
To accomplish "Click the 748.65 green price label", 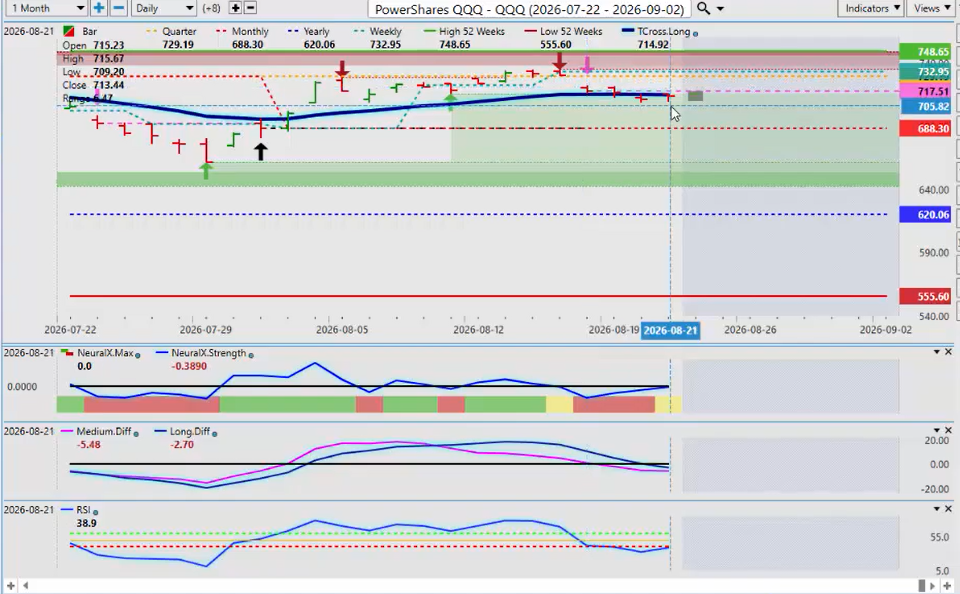I will point(925,52).
